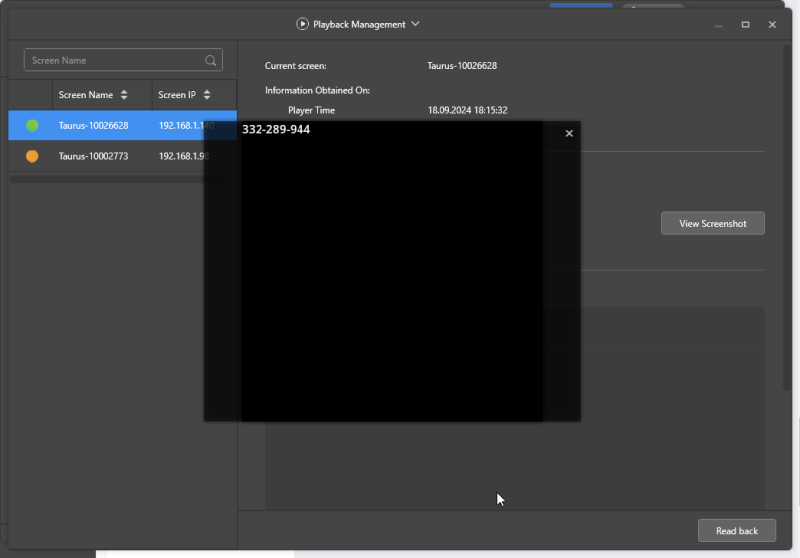Click the search magnifier icon in Screen Name field

click(x=211, y=61)
